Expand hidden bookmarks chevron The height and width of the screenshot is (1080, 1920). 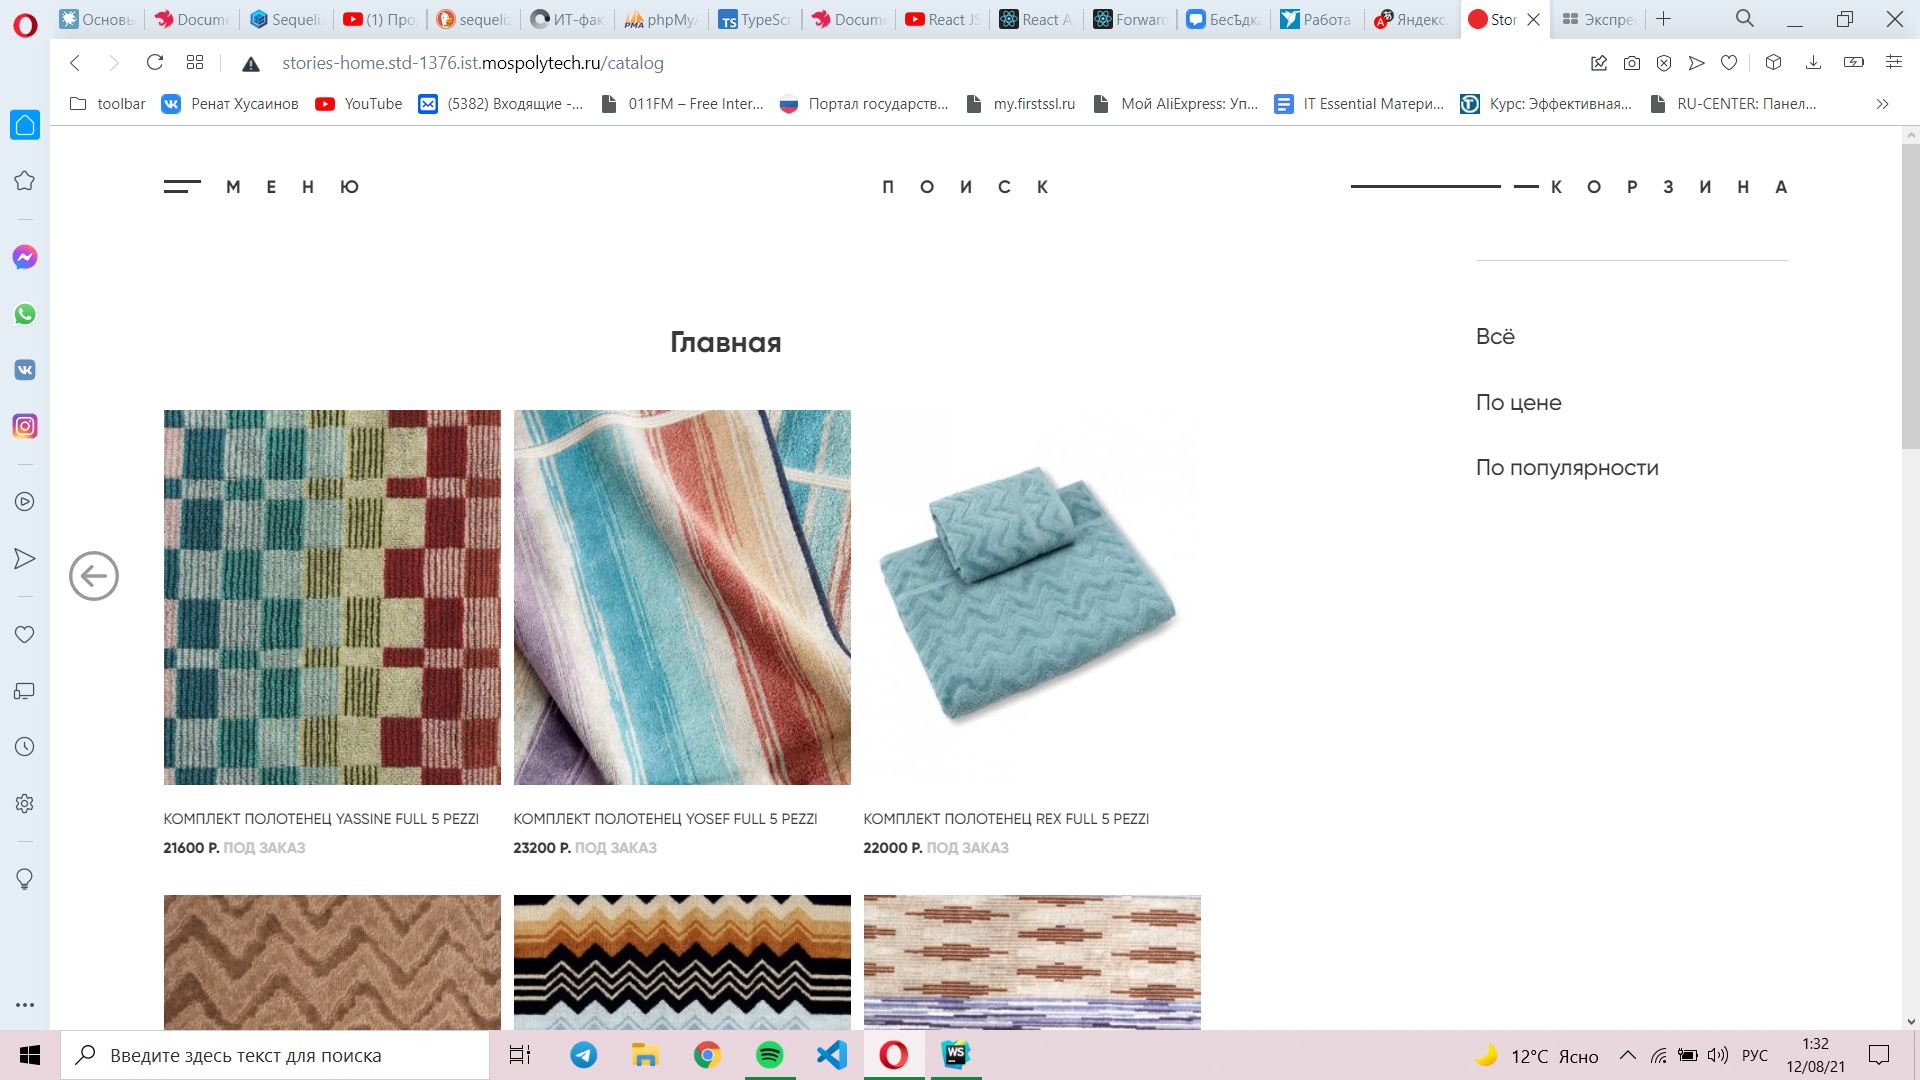1882,104
